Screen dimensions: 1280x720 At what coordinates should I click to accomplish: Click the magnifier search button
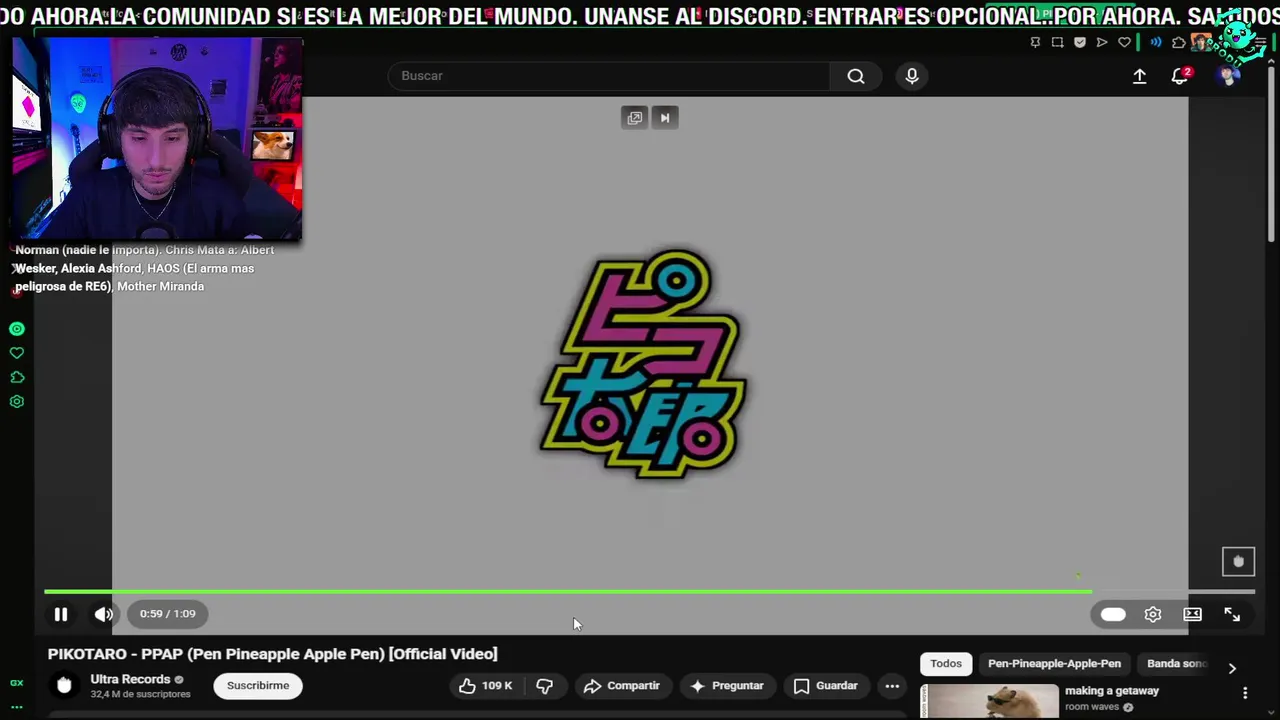pyautogui.click(x=856, y=76)
